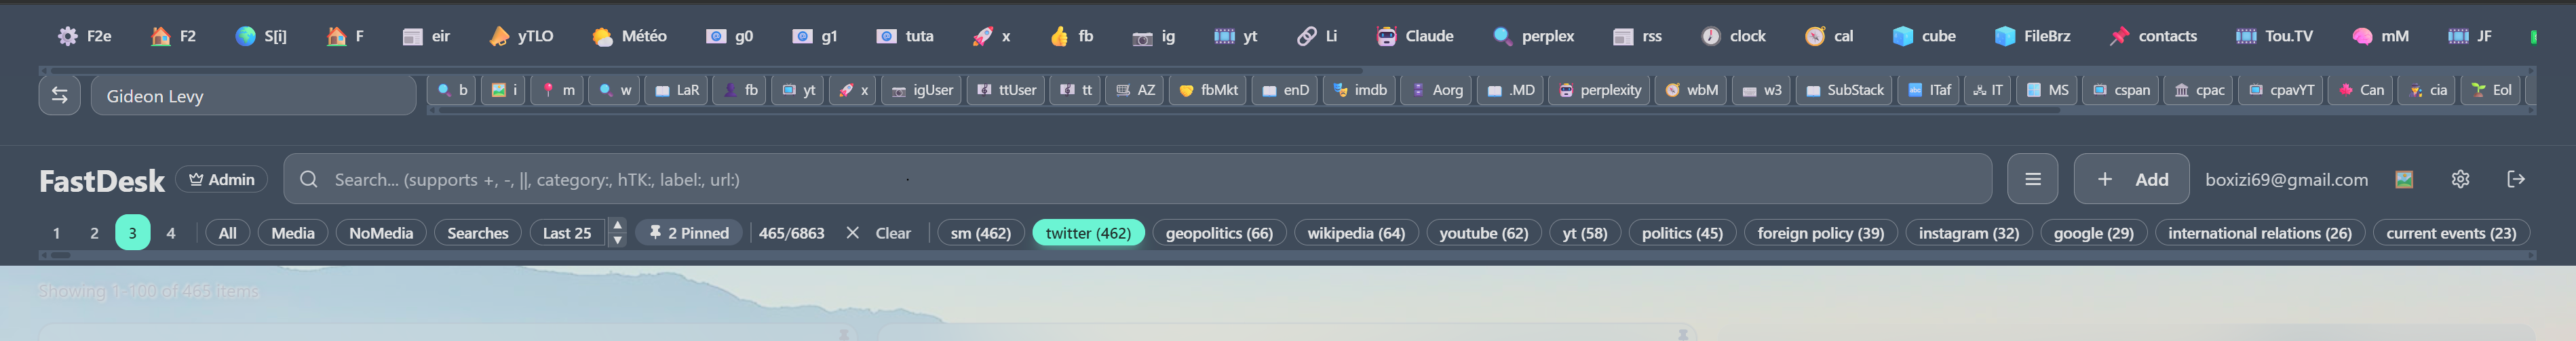Open the Admin role badge

coord(221,179)
